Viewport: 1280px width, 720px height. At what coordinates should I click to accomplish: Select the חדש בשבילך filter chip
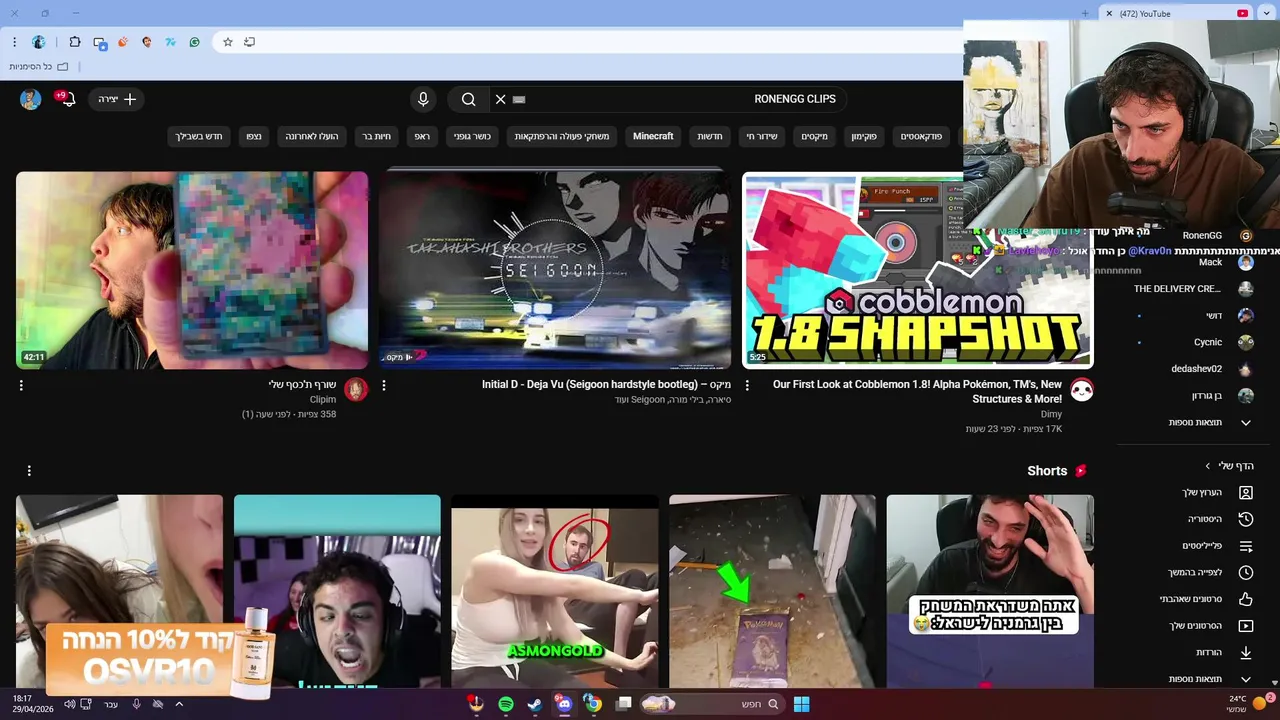click(x=199, y=136)
